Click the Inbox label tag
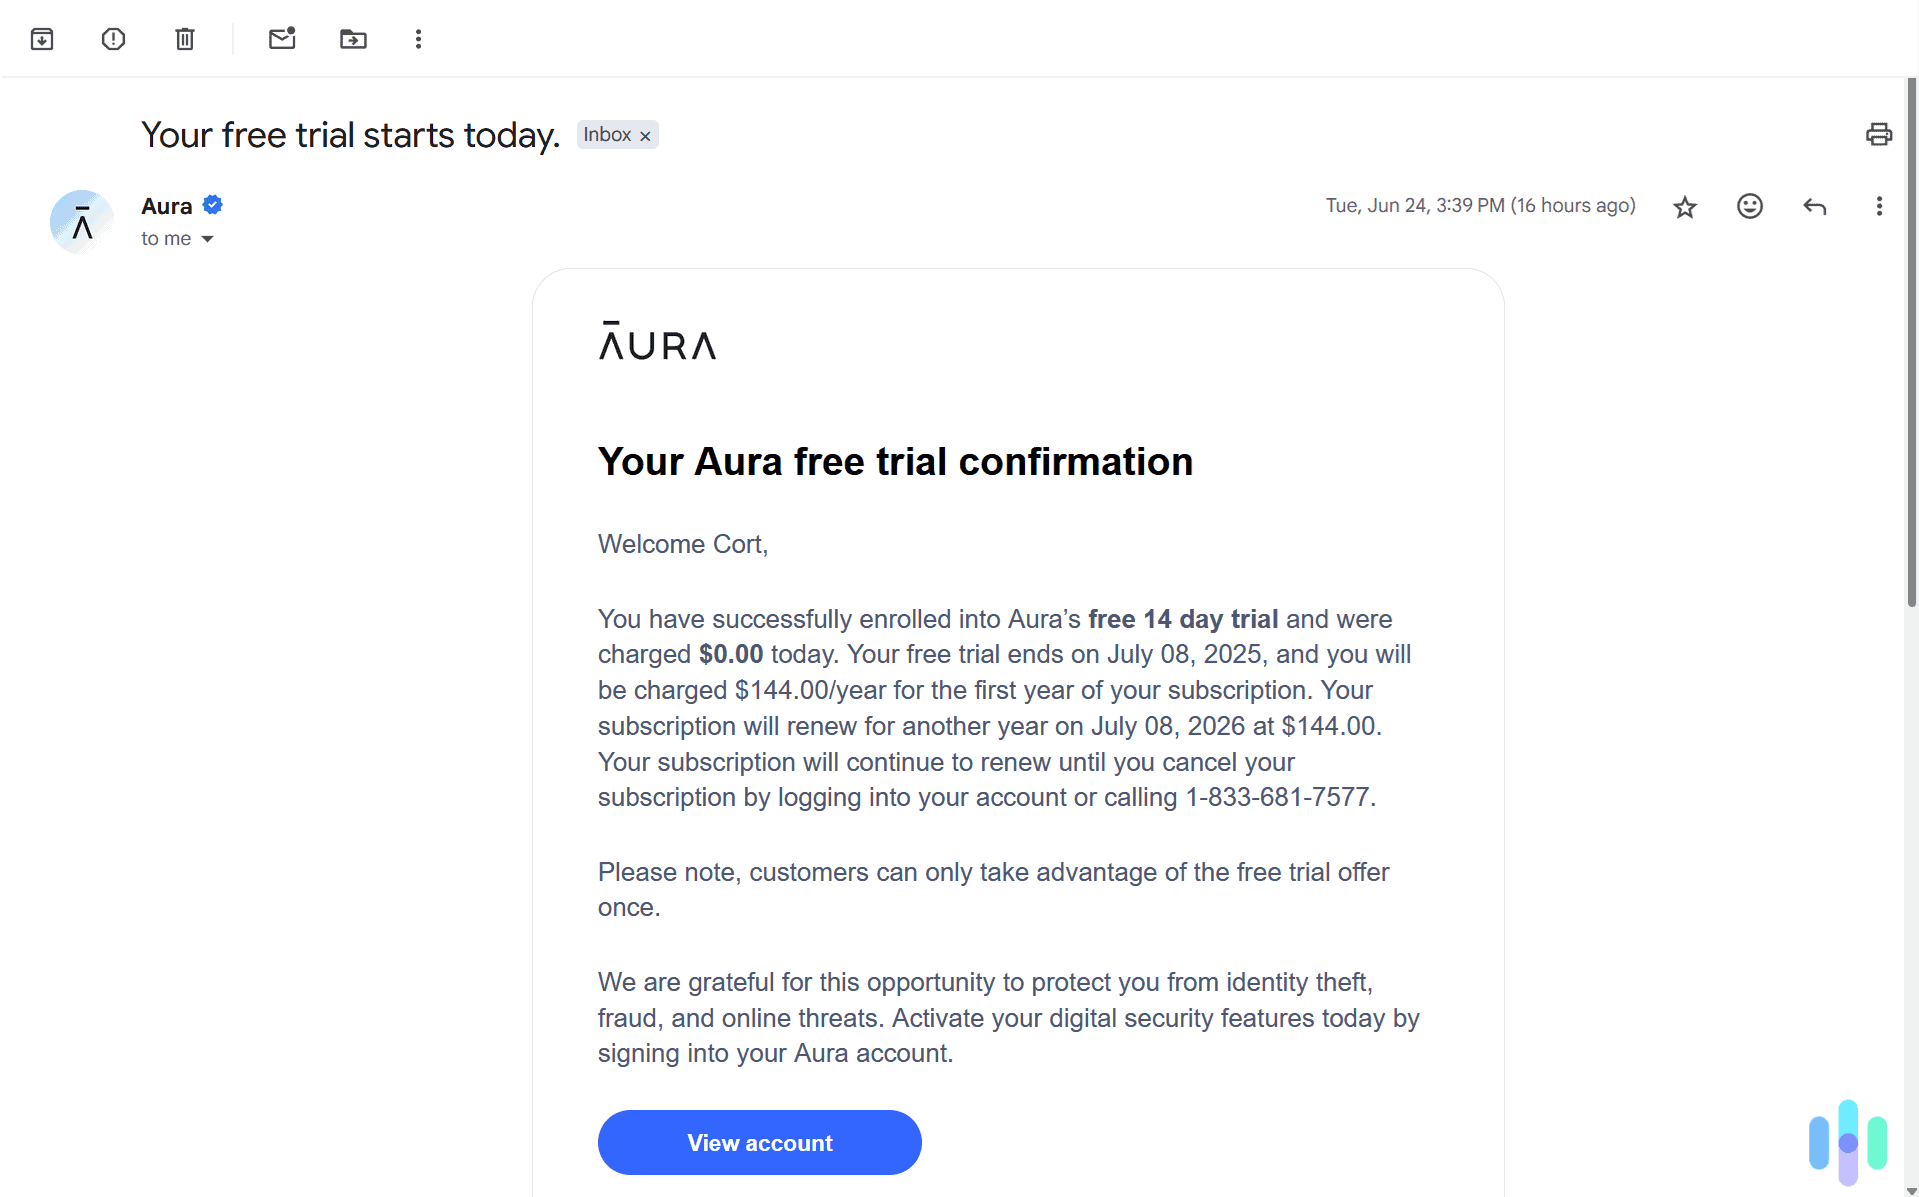 [x=607, y=134]
